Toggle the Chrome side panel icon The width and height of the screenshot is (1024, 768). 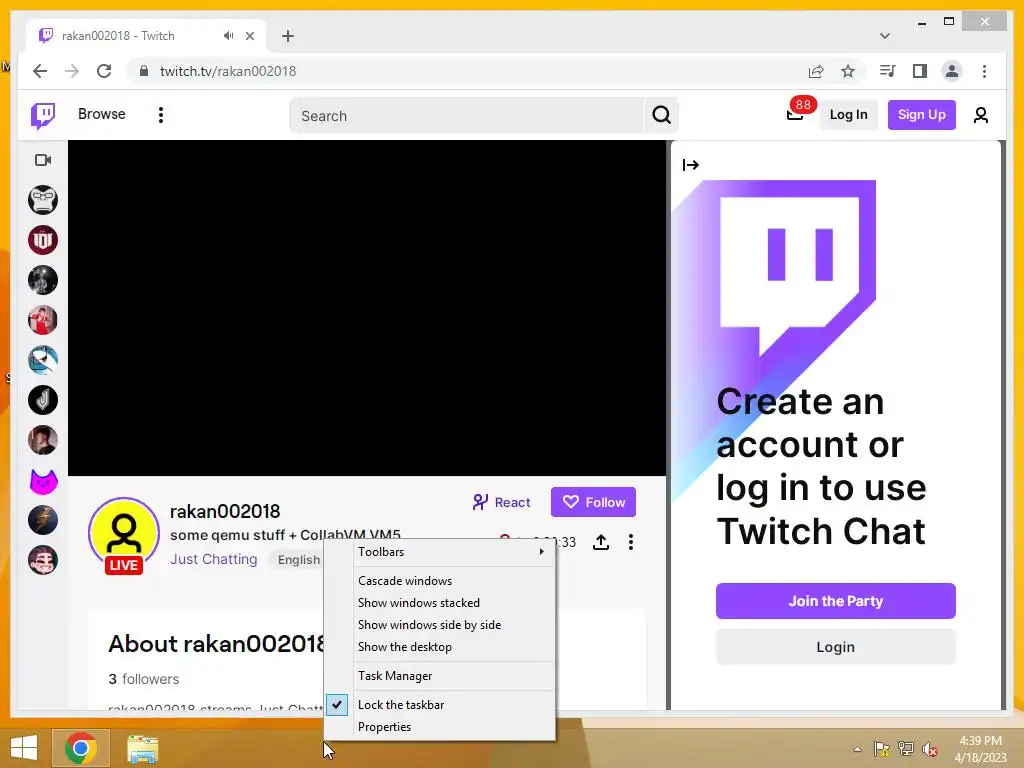pos(920,71)
